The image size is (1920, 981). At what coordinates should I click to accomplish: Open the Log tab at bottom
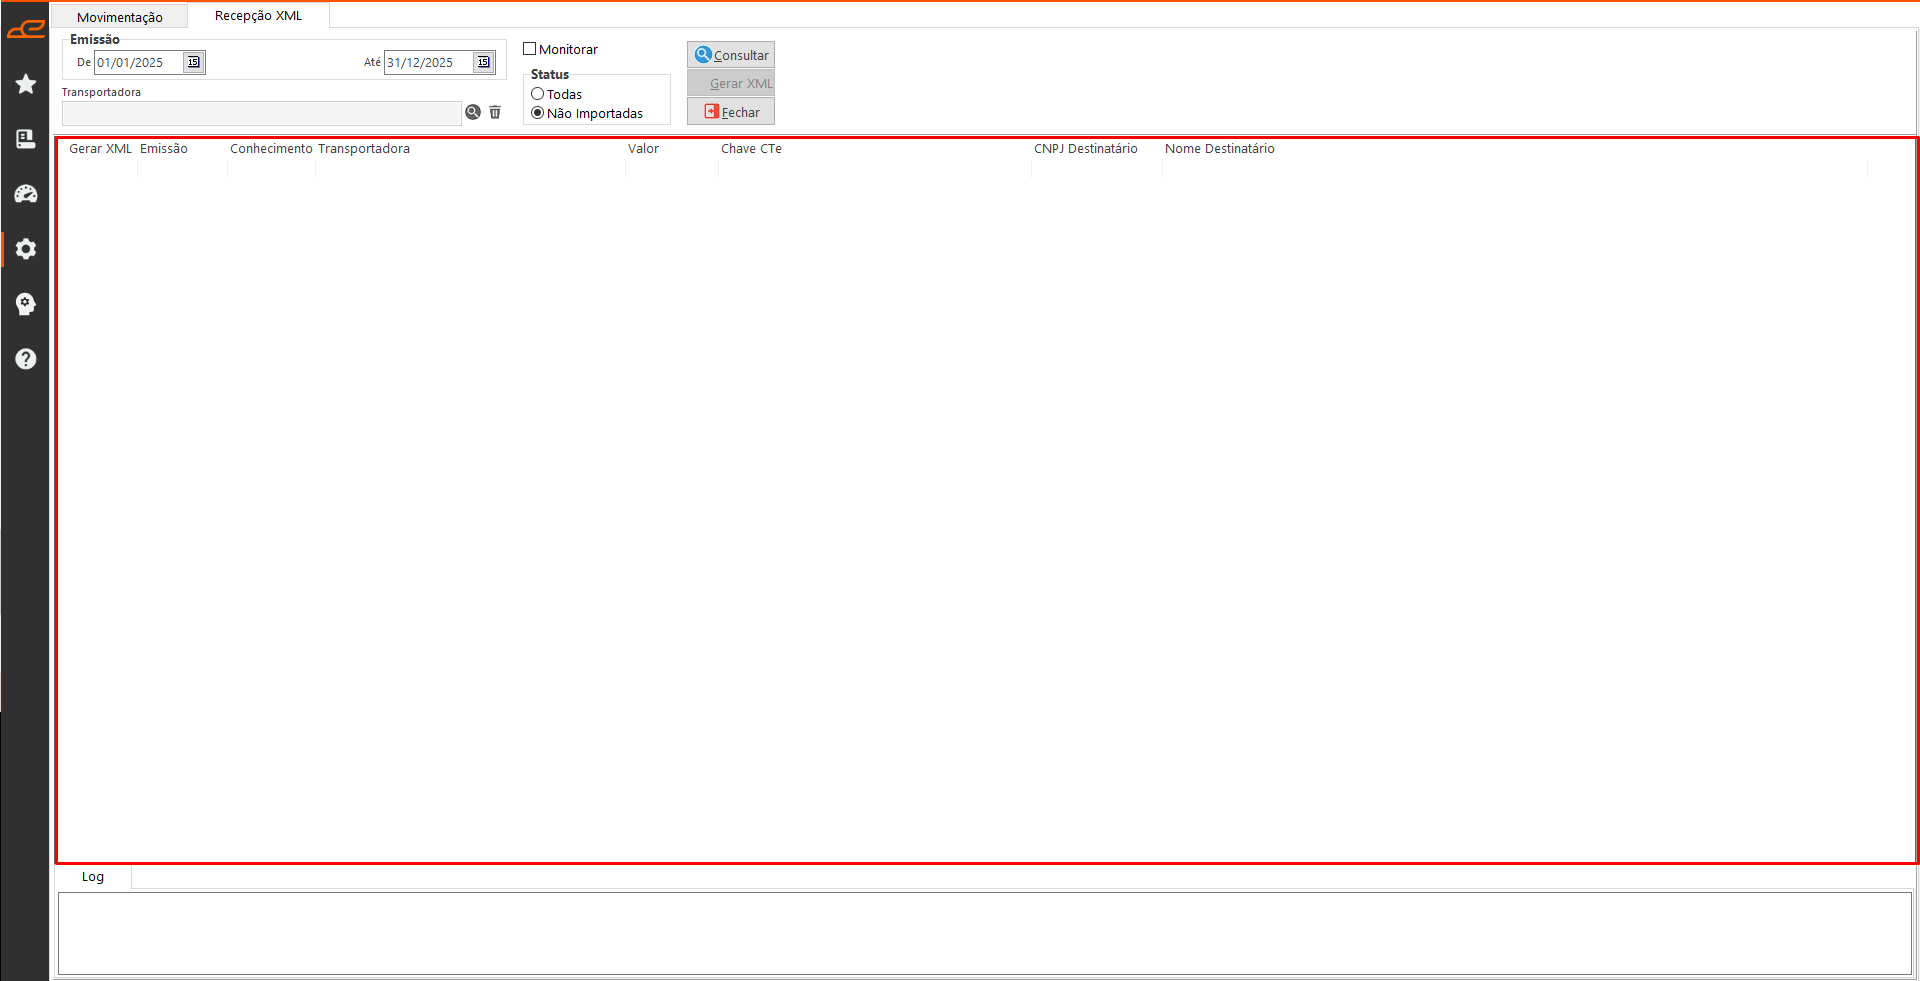(93, 877)
